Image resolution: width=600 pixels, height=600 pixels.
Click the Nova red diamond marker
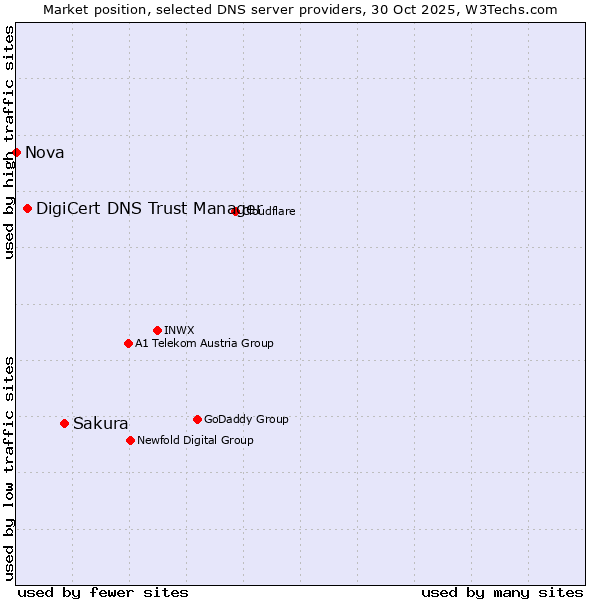[x=17, y=152]
